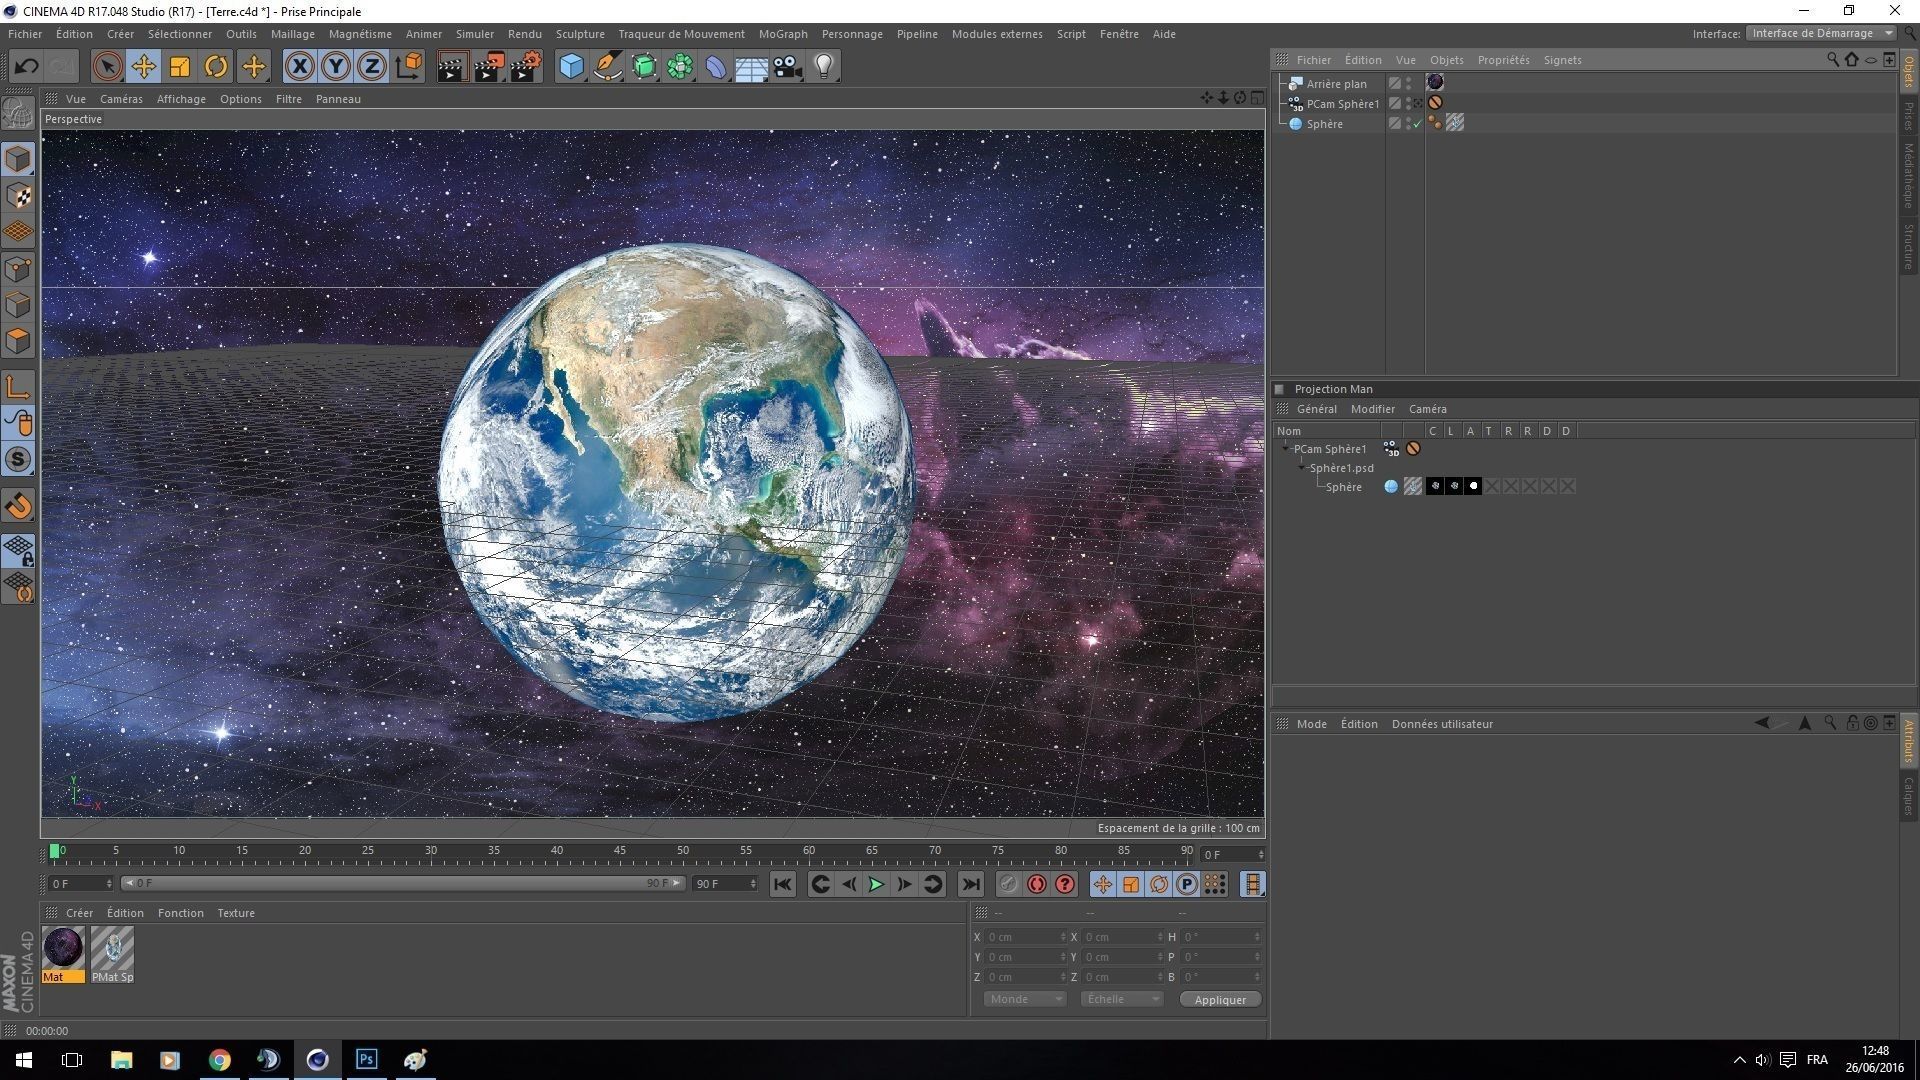Select the PMat Sp material thumbnail

tap(112, 954)
